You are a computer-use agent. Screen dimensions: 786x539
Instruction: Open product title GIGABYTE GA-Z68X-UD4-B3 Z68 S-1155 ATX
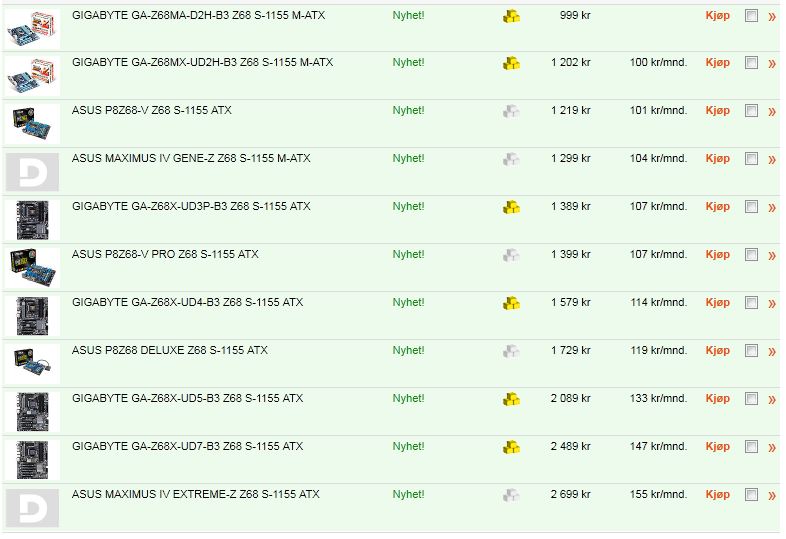[x=187, y=302]
